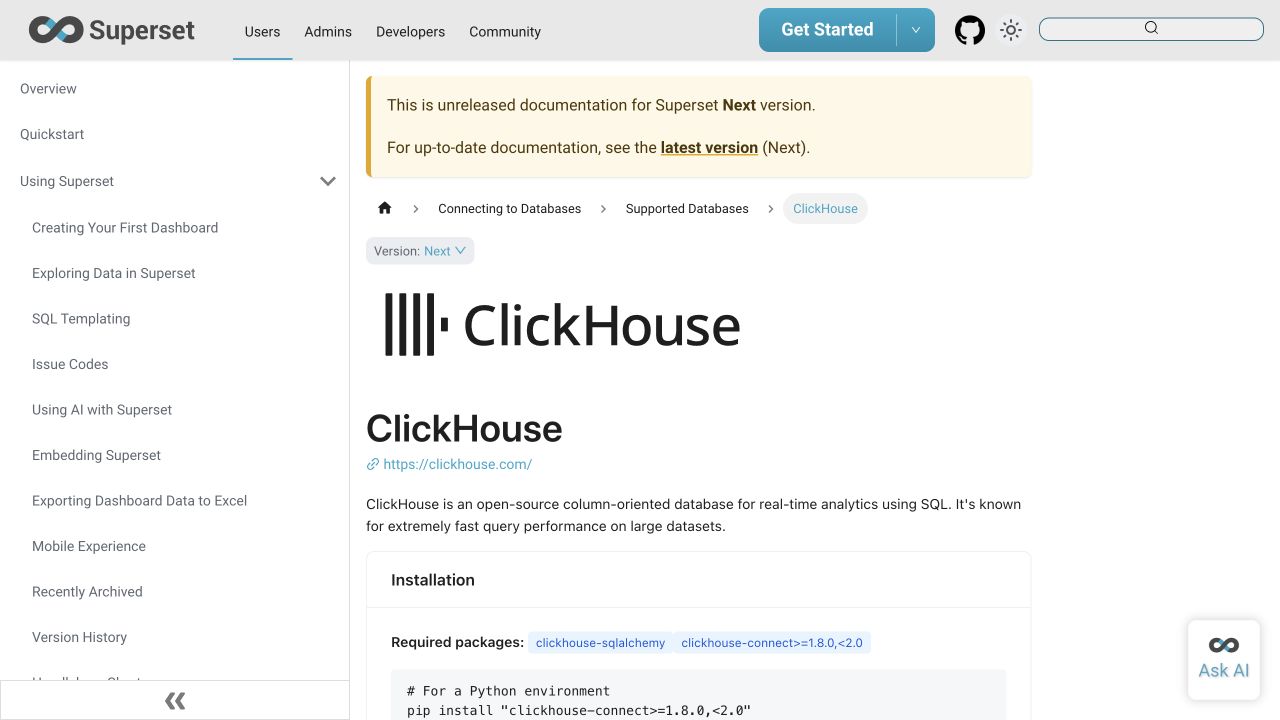Open the home breadcrumb icon
Image resolution: width=1280 pixels, height=720 pixels.
pyautogui.click(x=385, y=208)
